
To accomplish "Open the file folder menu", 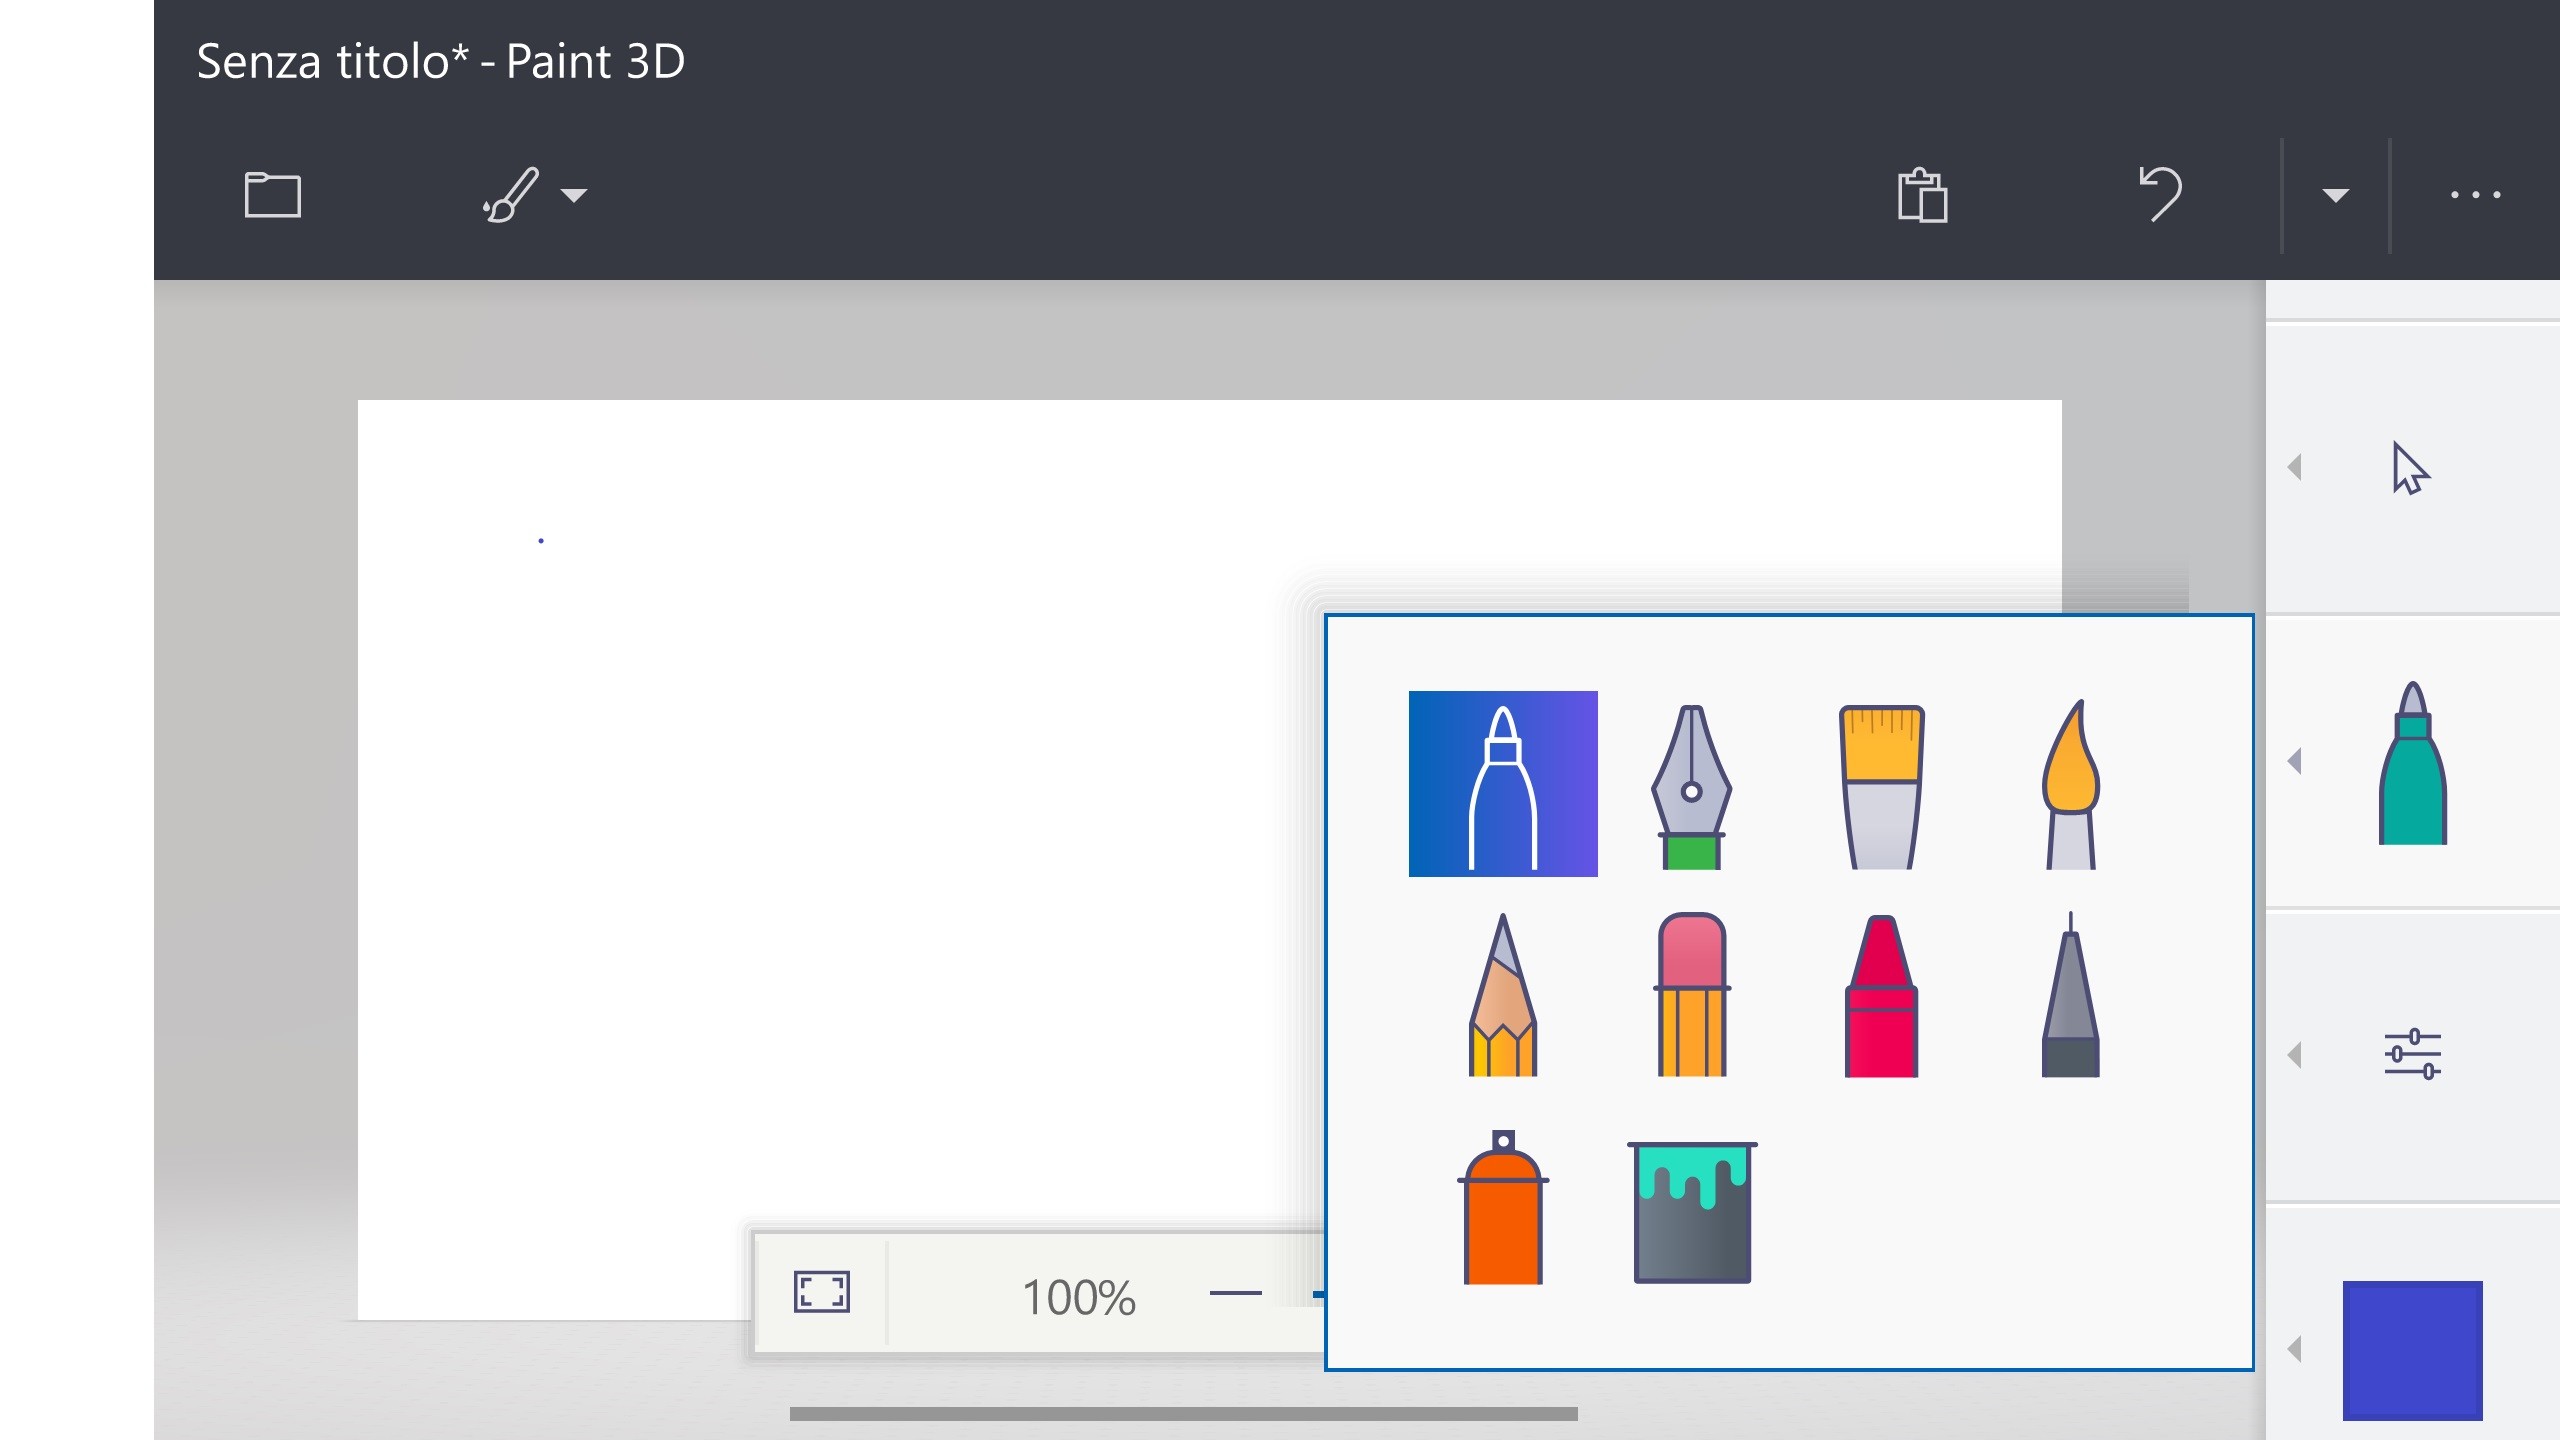I will [270, 195].
